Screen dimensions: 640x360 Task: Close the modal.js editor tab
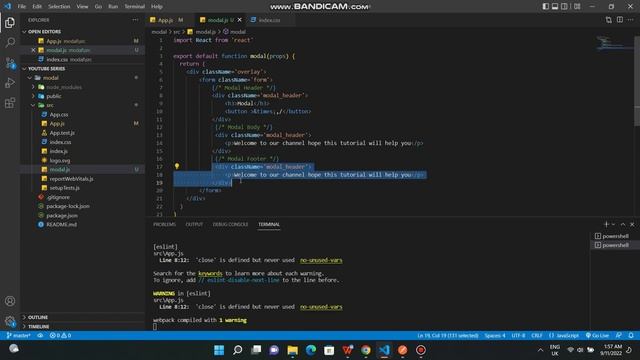[x=240, y=20]
